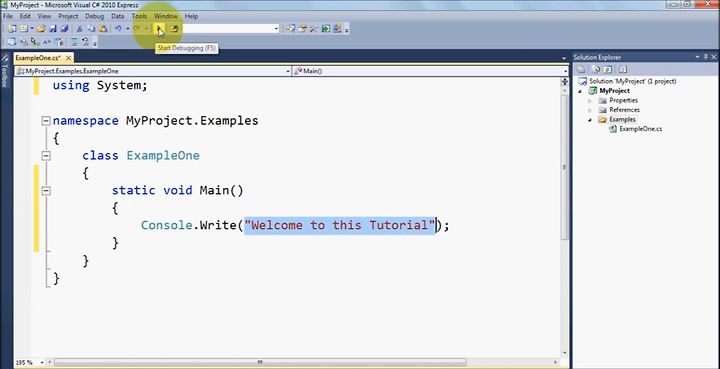Screen dimensions: 720x369
Task: Click in the Find combo box text field
Action: pos(228,28)
